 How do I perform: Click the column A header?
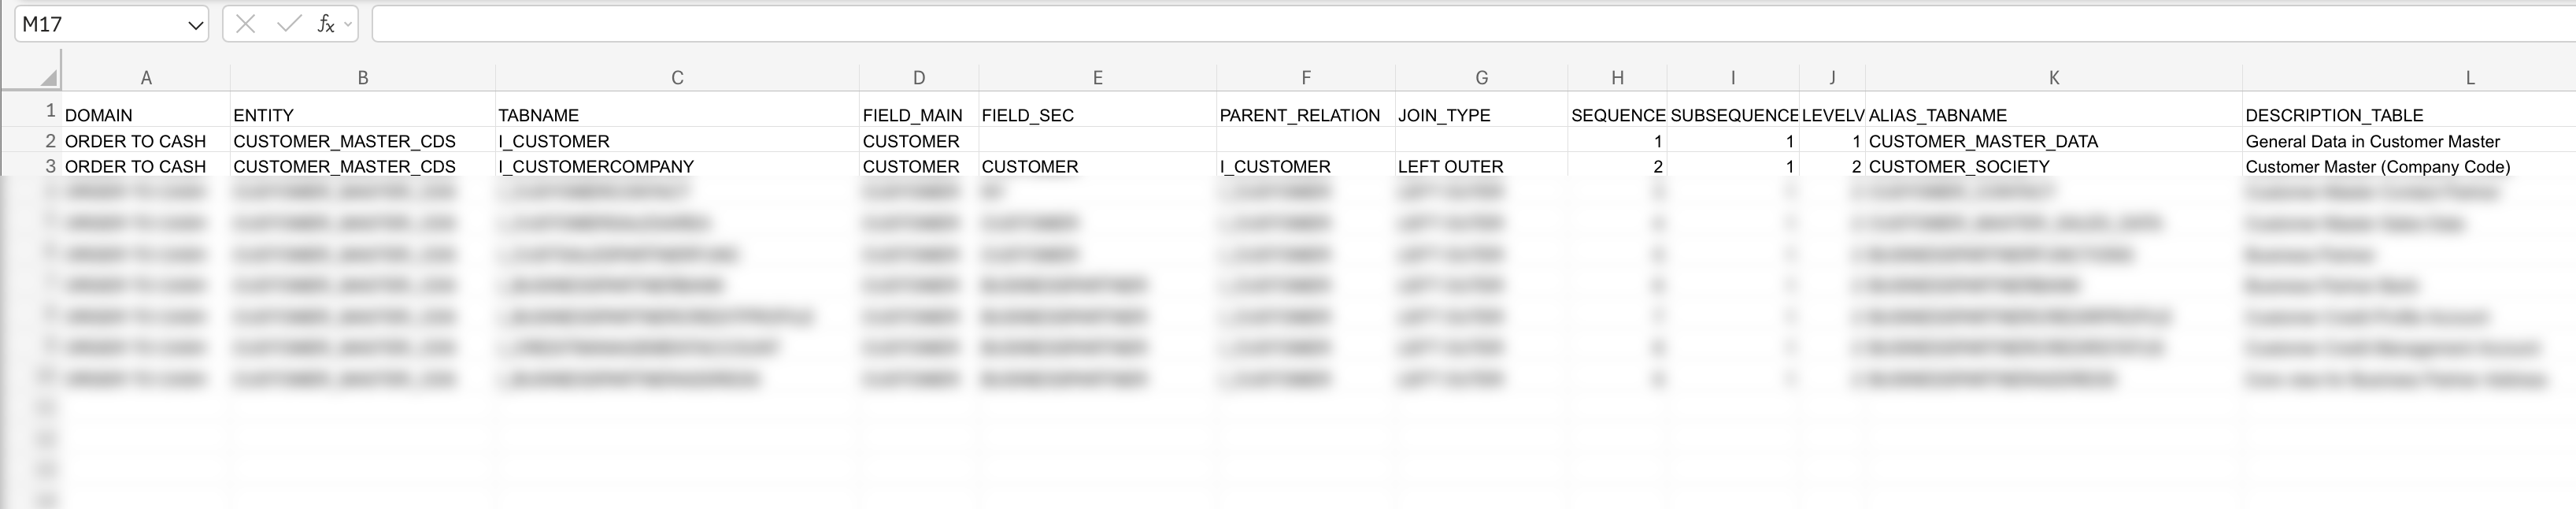click(x=146, y=76)
